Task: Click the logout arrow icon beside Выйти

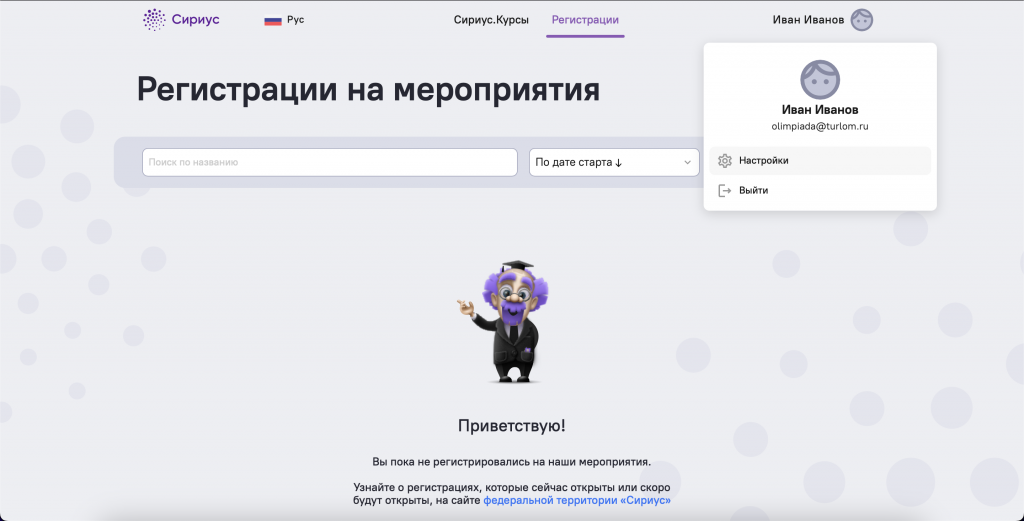Action: coord(724,191)
